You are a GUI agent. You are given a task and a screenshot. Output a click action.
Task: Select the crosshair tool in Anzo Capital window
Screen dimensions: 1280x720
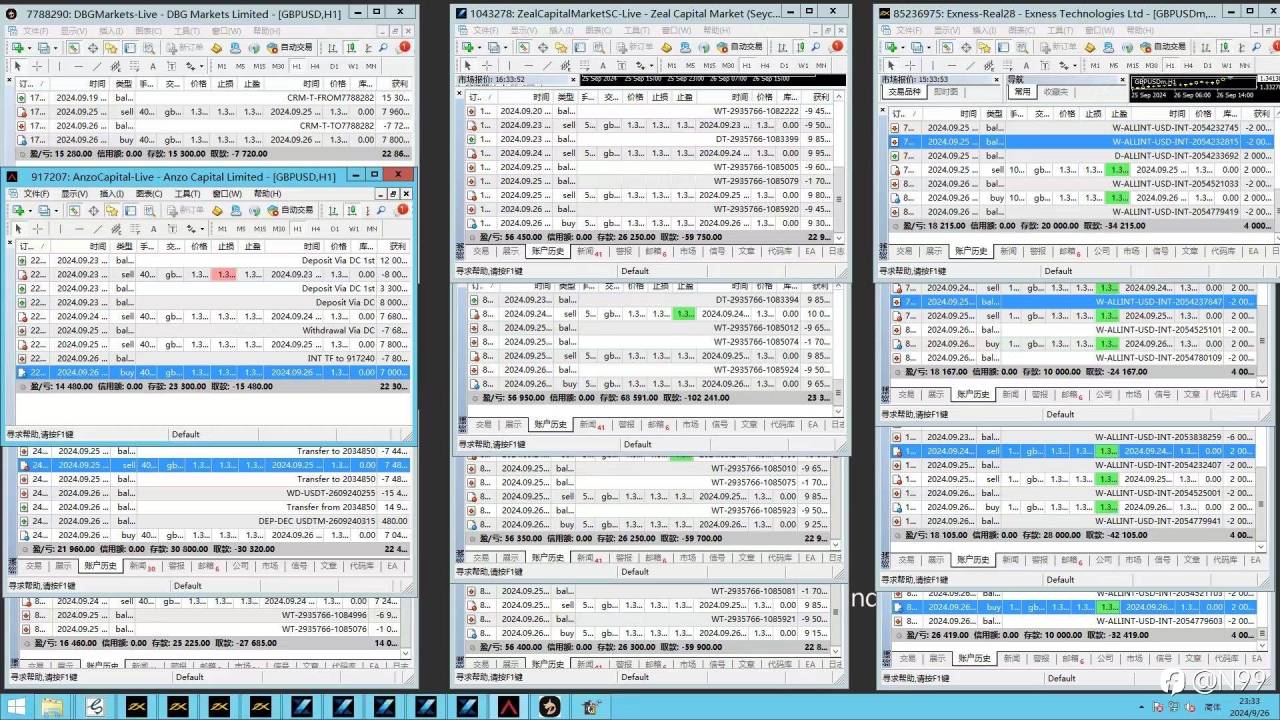38,229
